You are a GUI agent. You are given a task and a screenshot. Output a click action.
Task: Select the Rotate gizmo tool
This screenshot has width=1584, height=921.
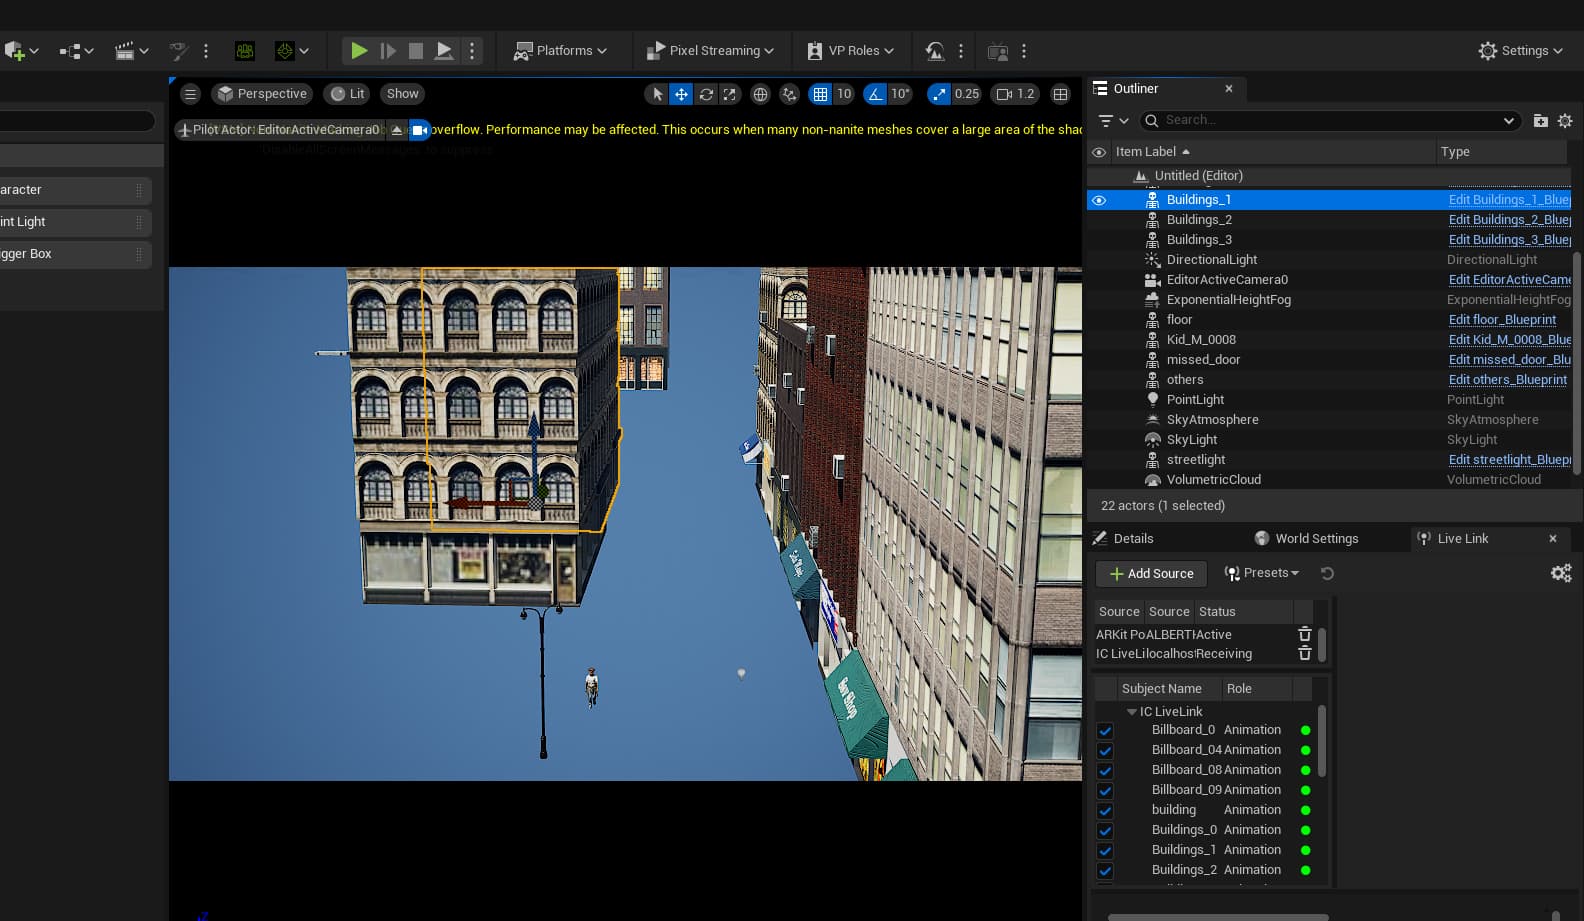click(x=706, y=94)
